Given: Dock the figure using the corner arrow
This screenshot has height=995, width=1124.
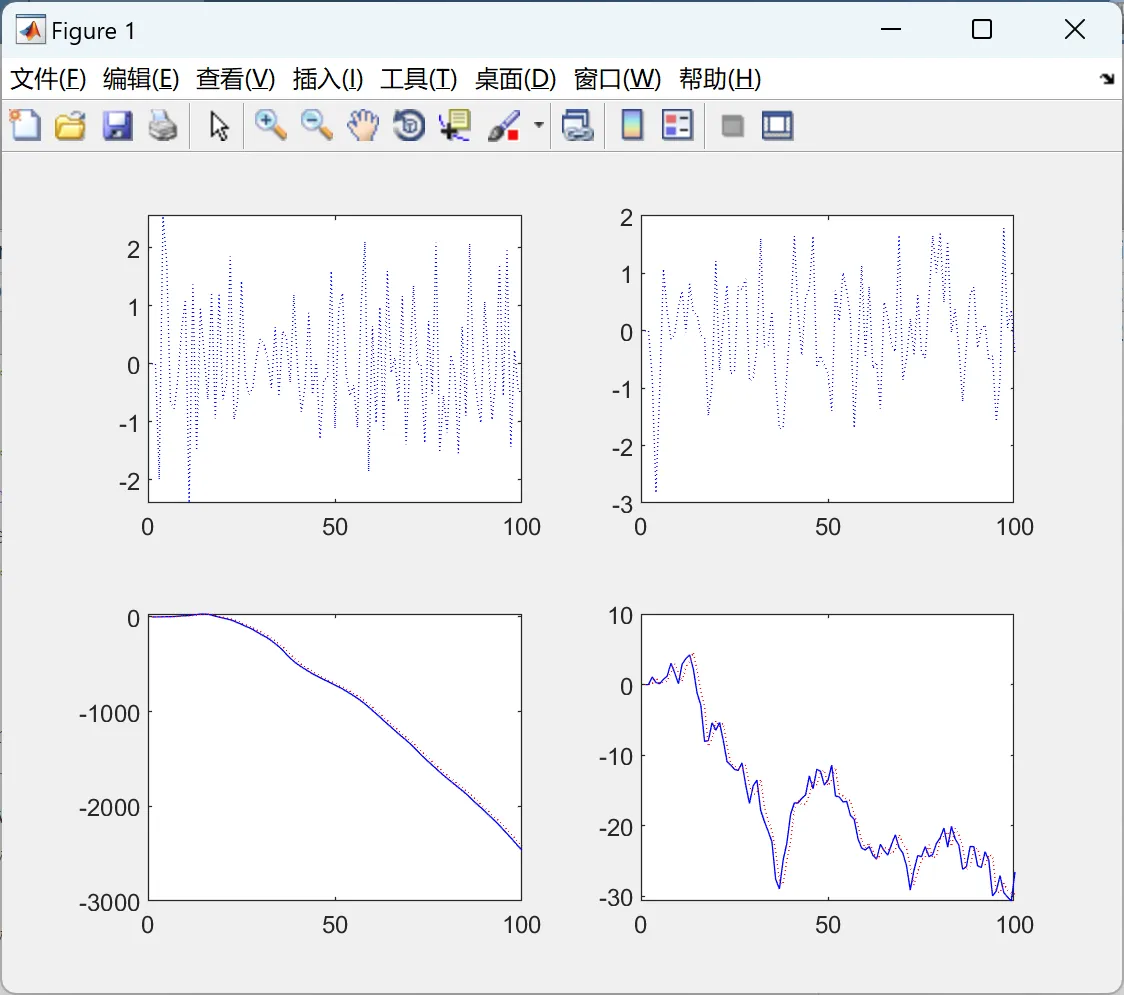Looking at the screenshot, I should click(1107, 78).
